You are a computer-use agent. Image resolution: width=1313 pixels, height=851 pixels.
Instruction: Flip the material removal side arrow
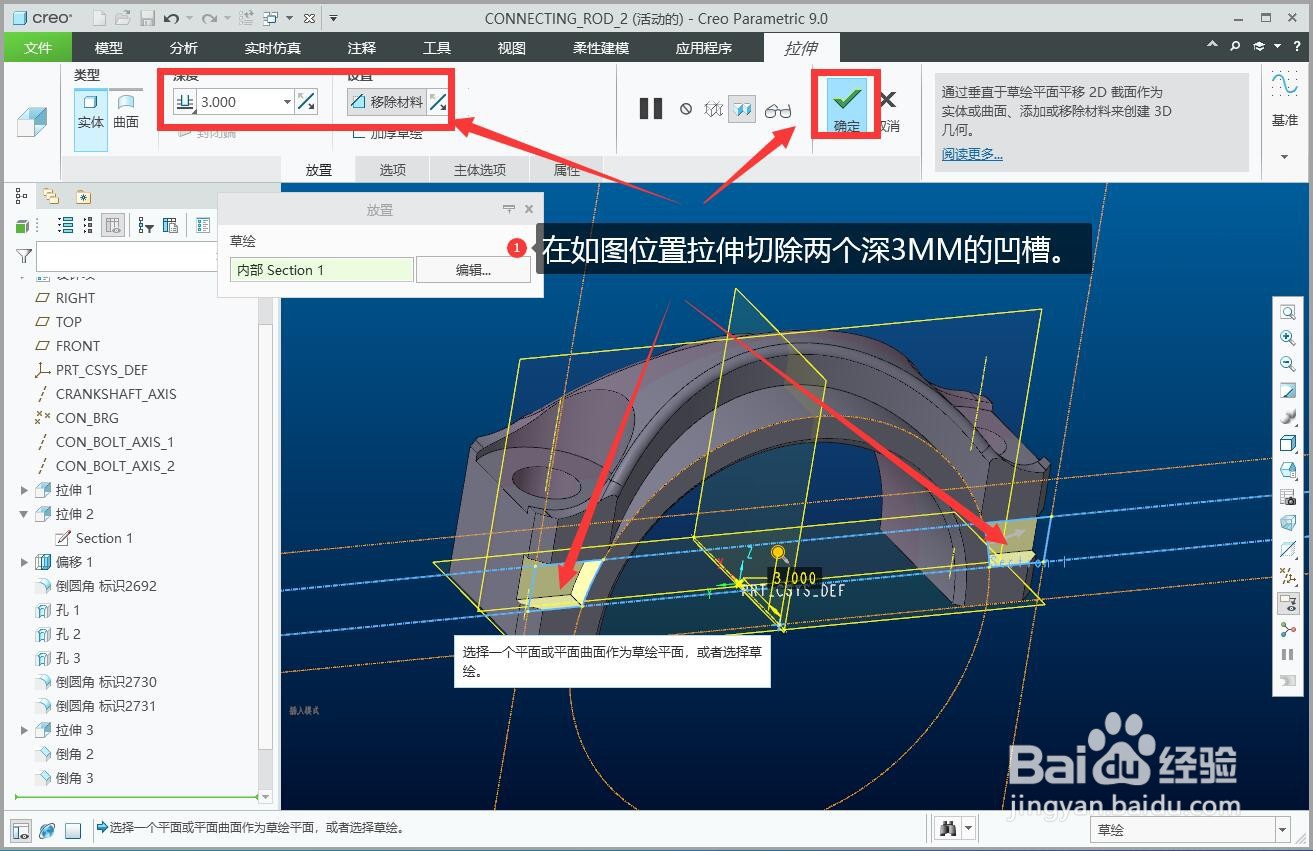(437, 101)
